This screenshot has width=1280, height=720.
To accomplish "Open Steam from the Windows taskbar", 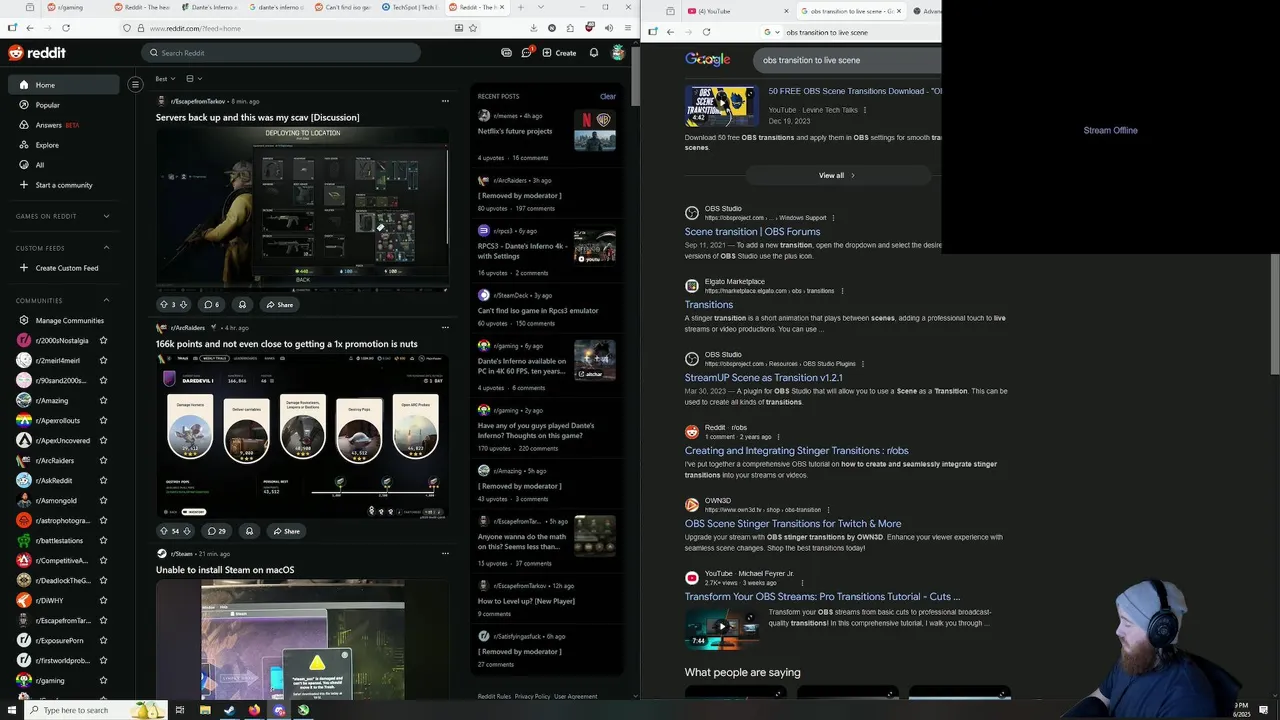I will [229, 710].
